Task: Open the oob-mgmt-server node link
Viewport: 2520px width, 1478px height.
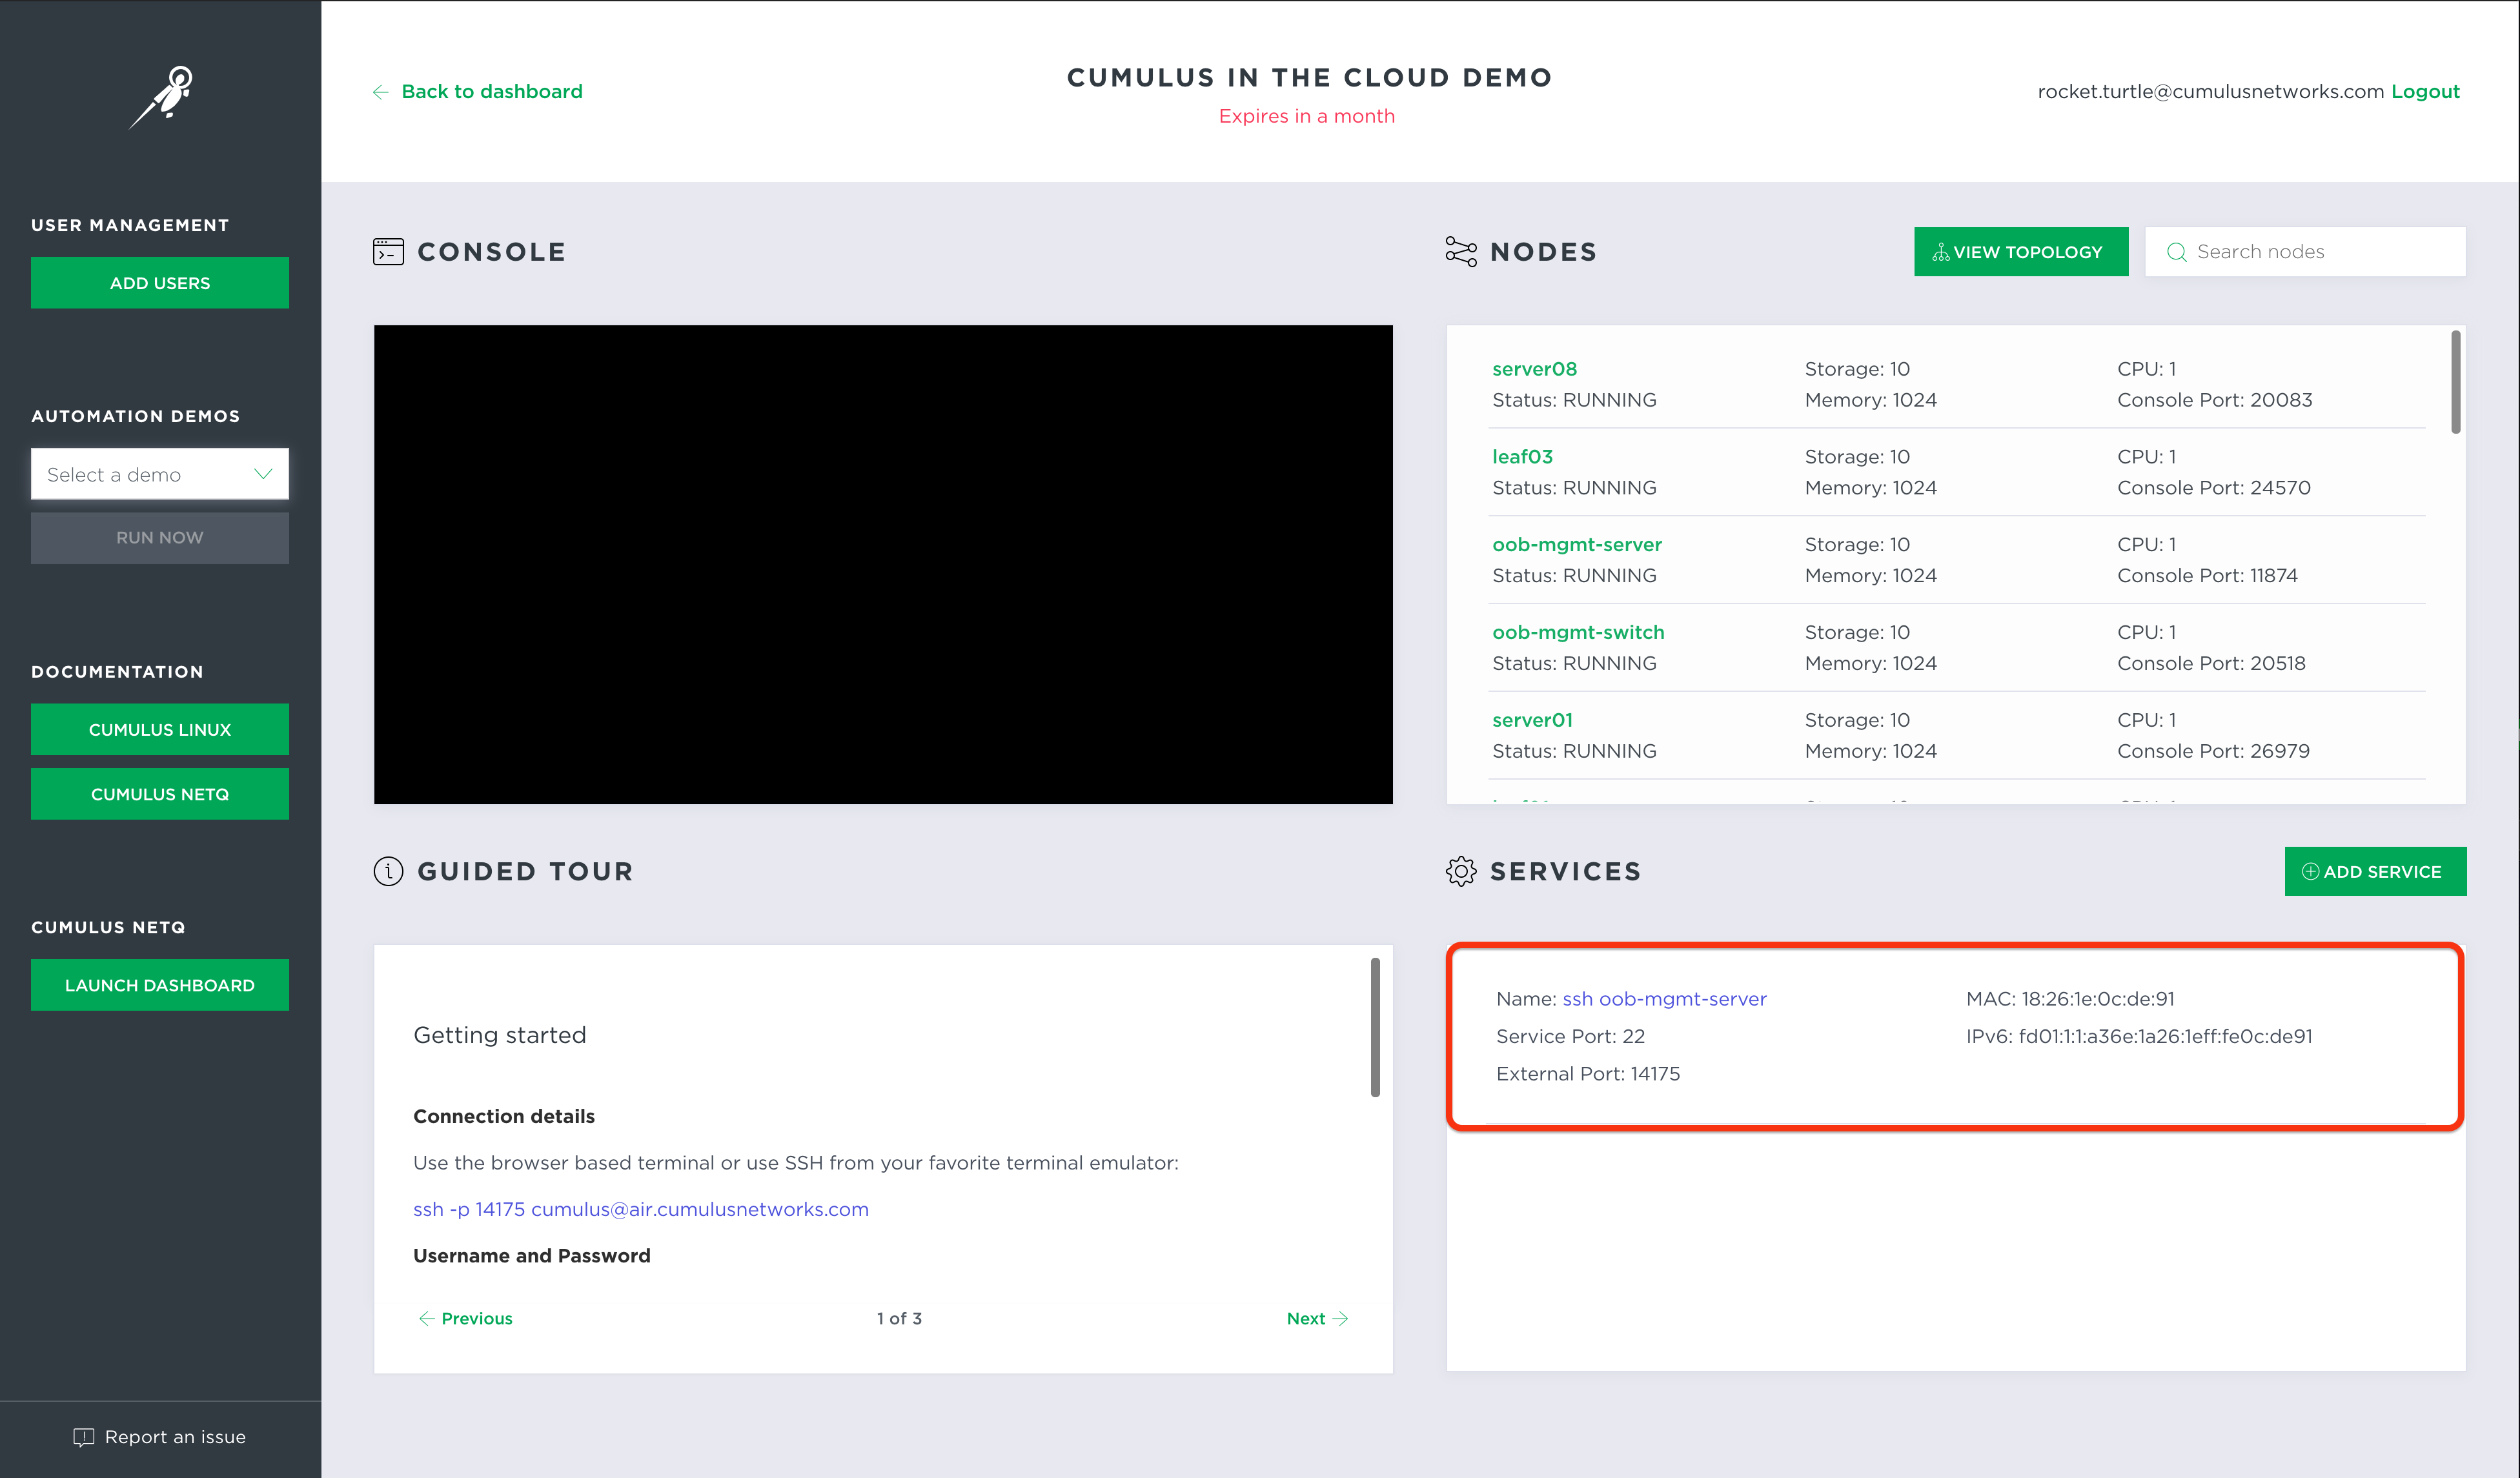Action: (1577, 544)
